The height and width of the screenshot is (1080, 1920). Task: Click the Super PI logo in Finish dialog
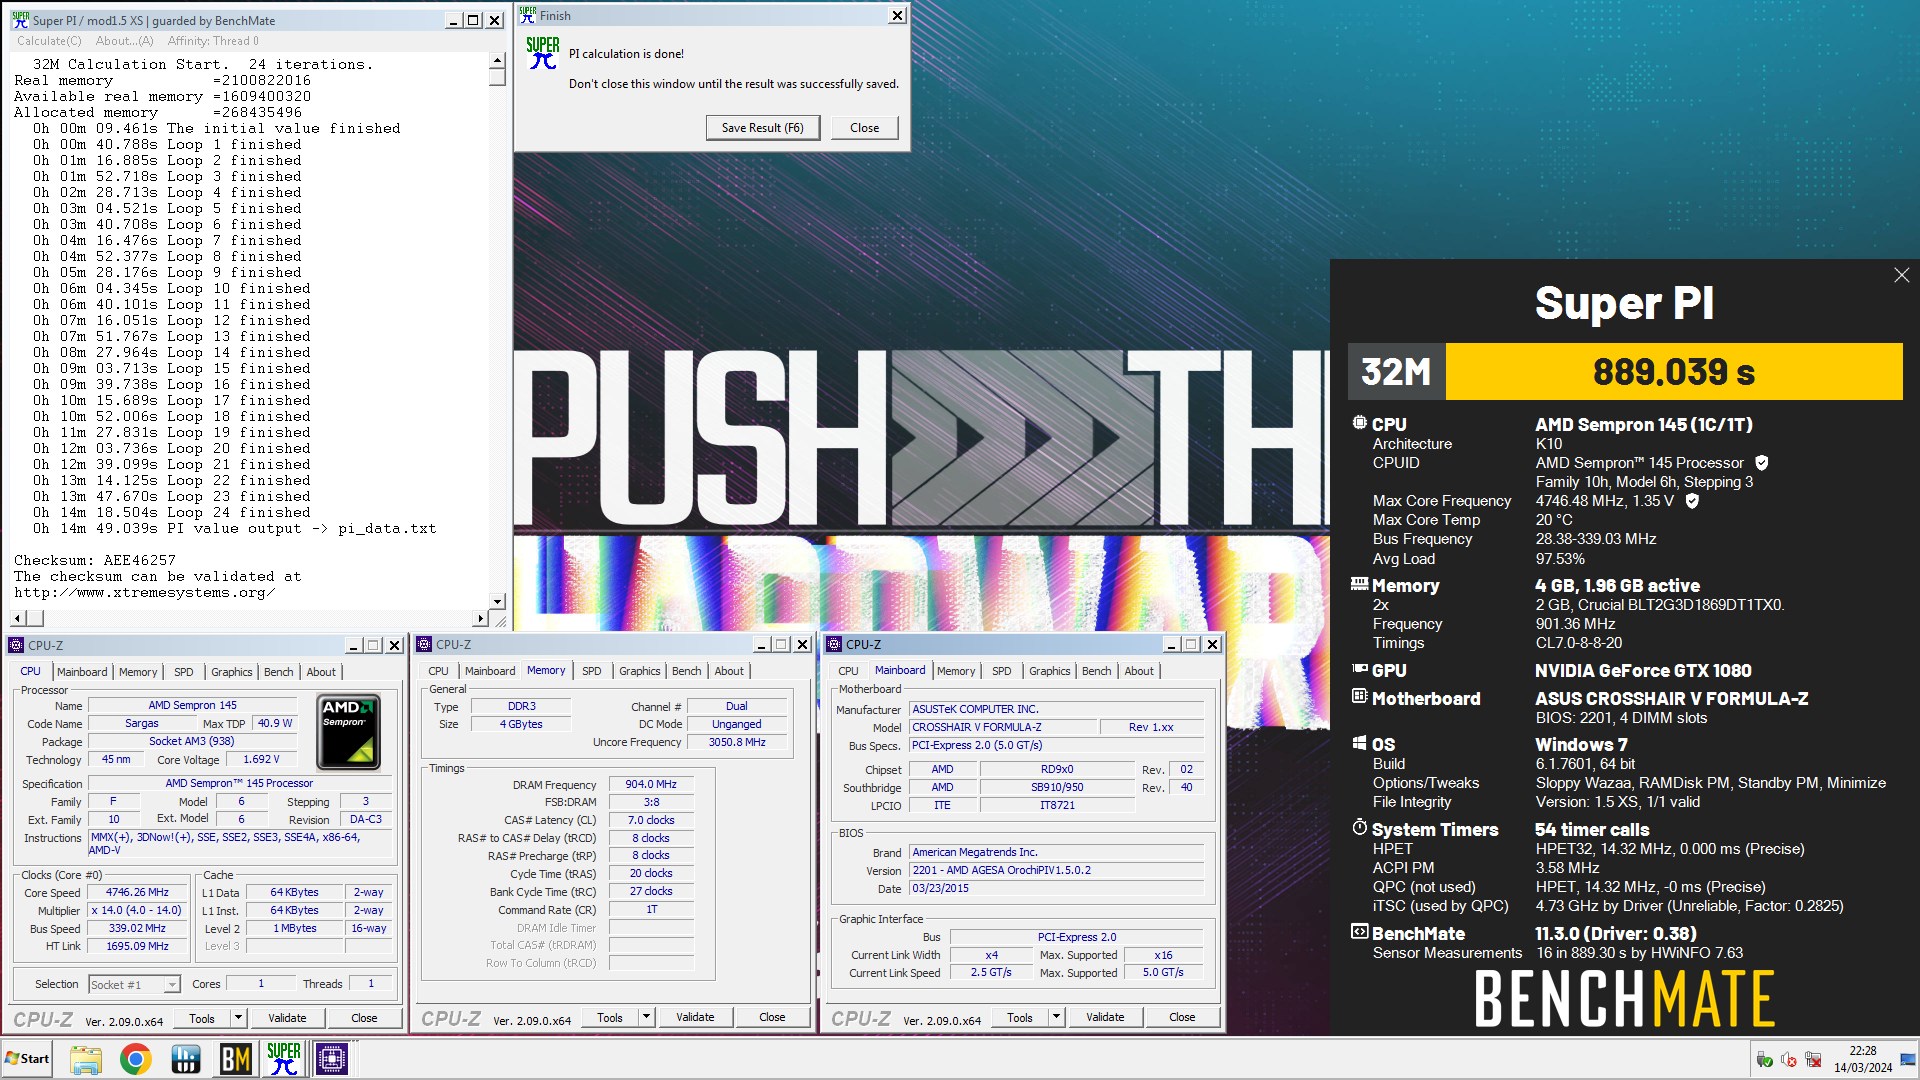542,54
